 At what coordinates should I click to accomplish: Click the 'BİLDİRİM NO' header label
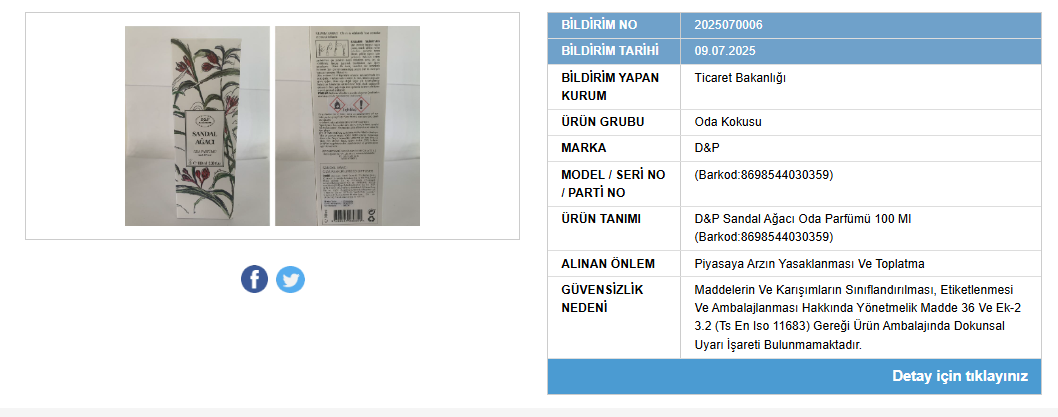[599, 25]
